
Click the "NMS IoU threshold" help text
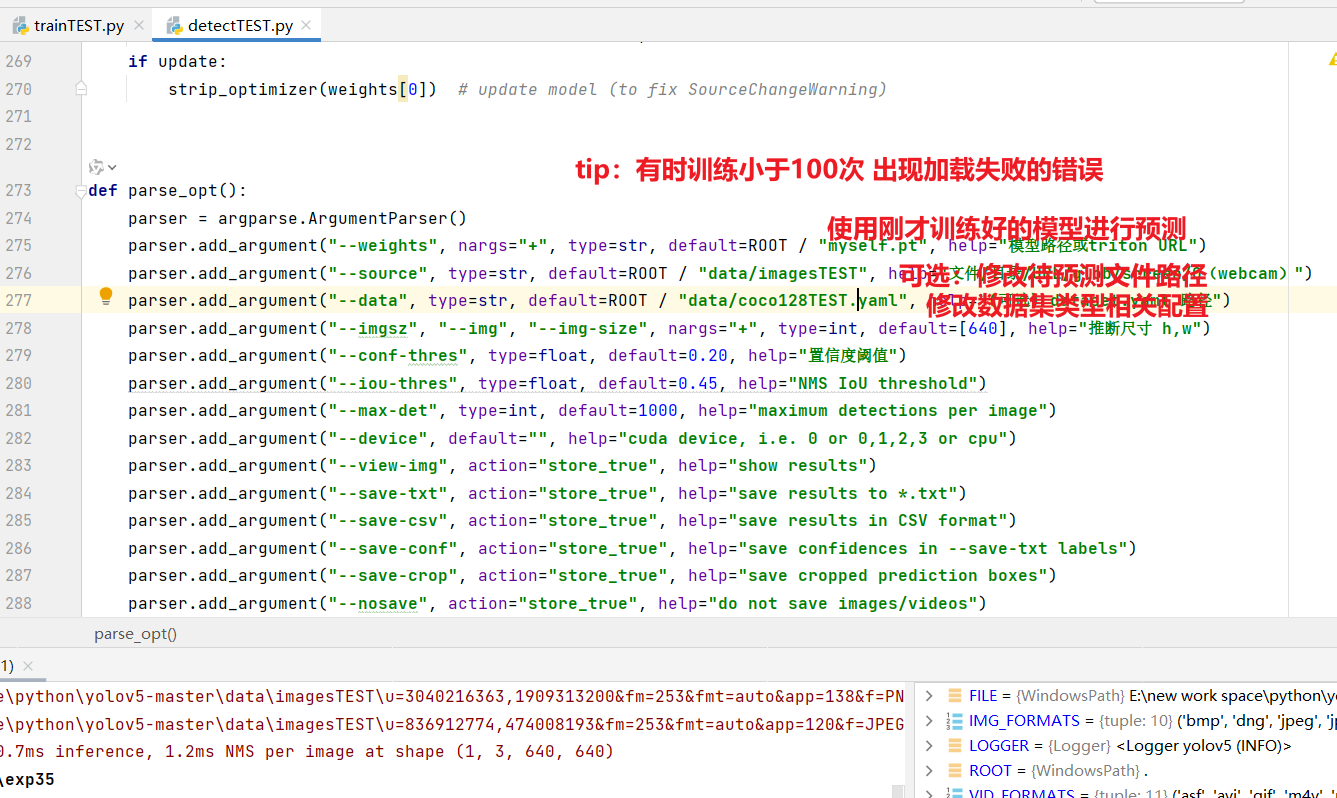[x=883, y=383]
